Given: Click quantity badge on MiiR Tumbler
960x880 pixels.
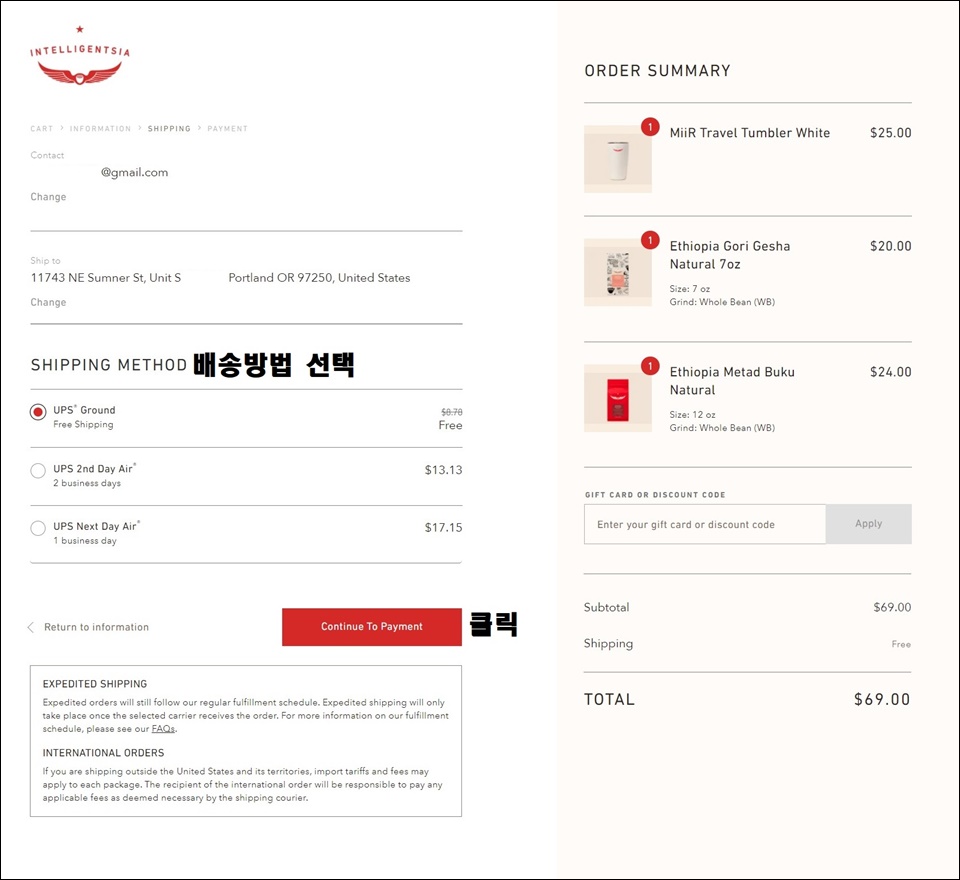Looking at the screenshot, I should coord(650,127).
